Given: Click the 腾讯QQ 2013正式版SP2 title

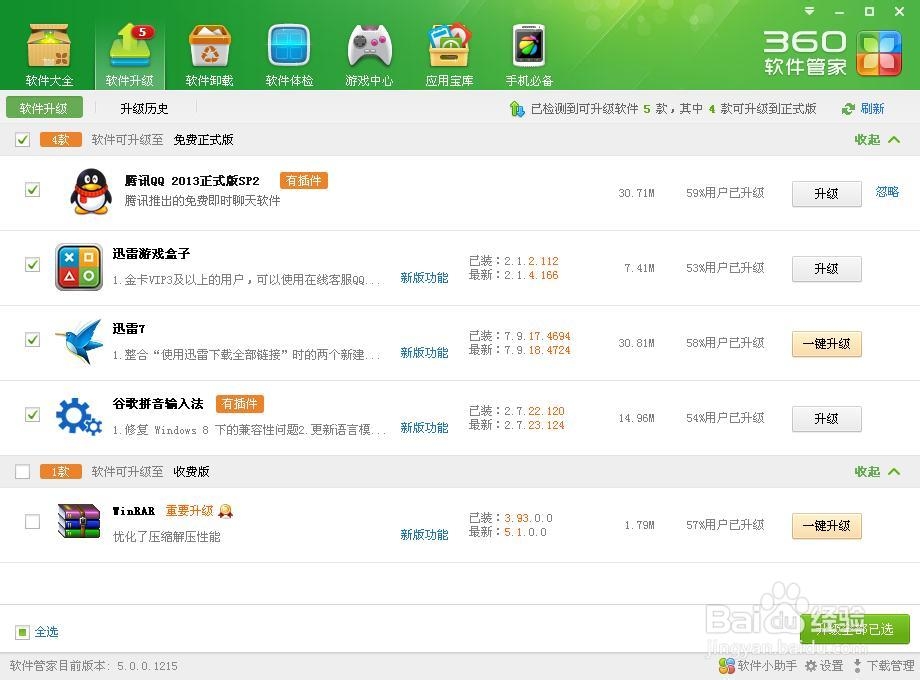Looking at the screenshot, I should click(192, 181).
